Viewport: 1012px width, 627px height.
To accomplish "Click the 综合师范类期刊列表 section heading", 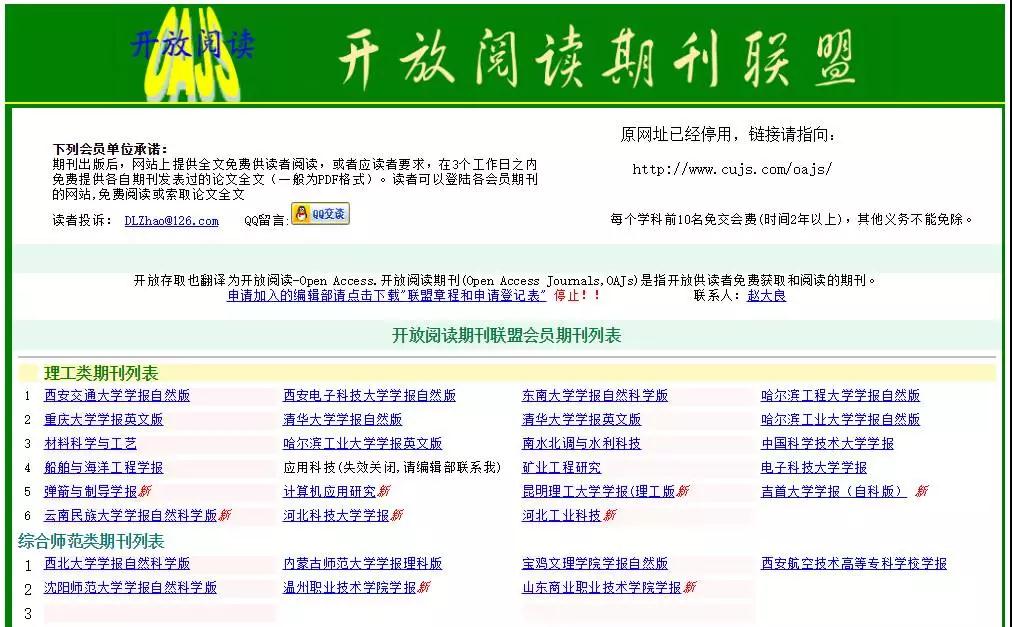I will point(91,541).
